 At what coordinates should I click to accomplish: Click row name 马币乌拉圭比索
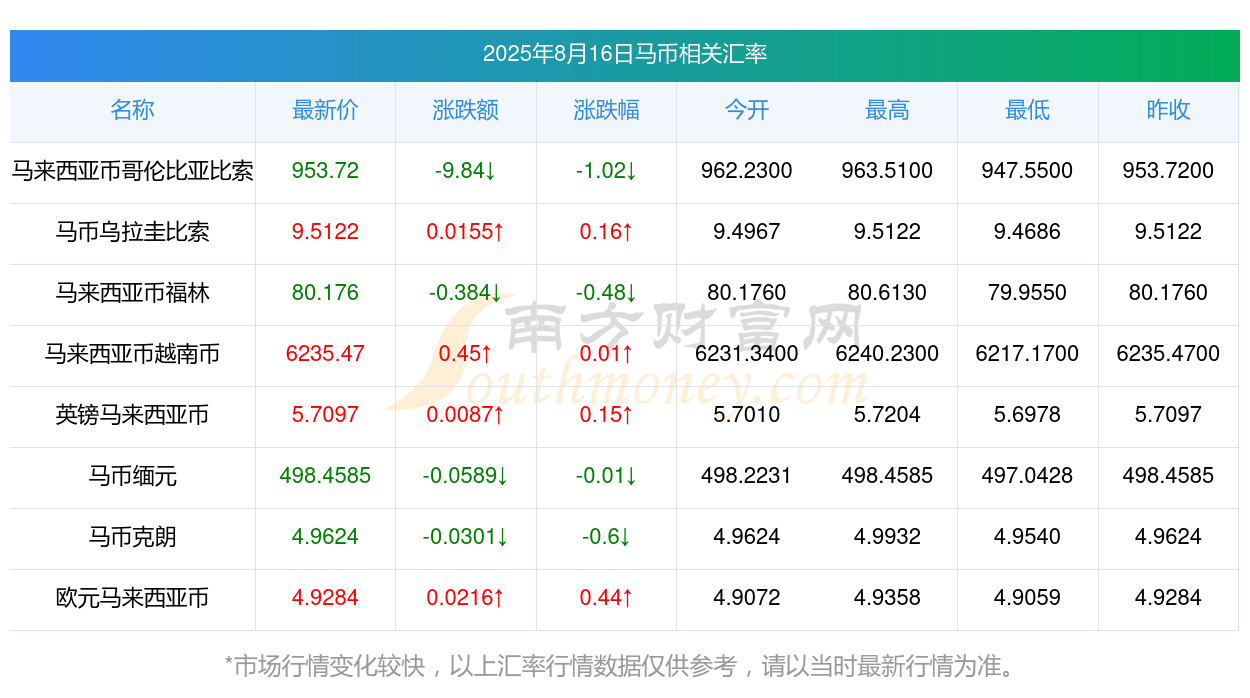tap(132, 232)
